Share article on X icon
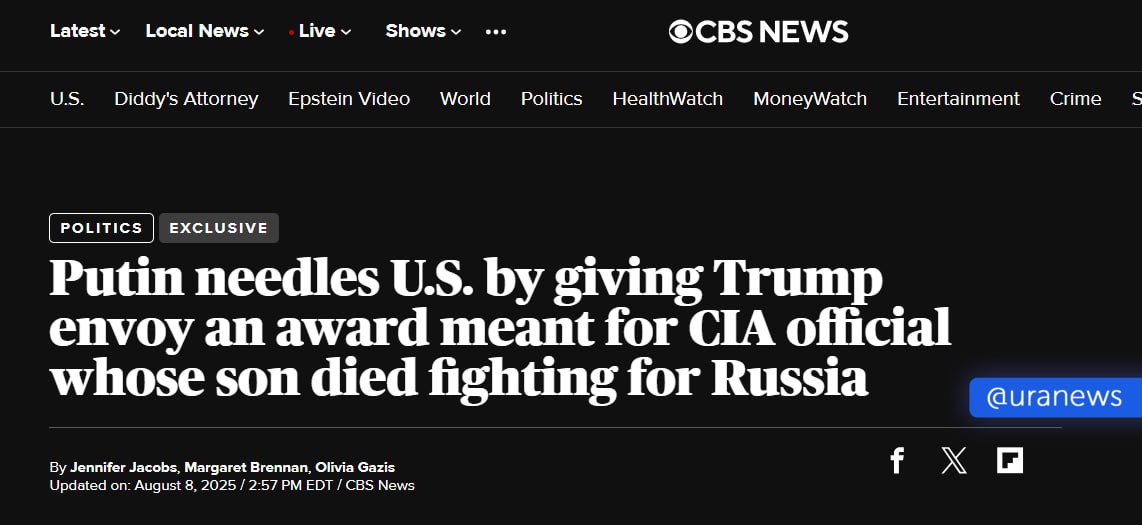The height and width of the screenshot is (525, 1142). click(x=953, y=460)
